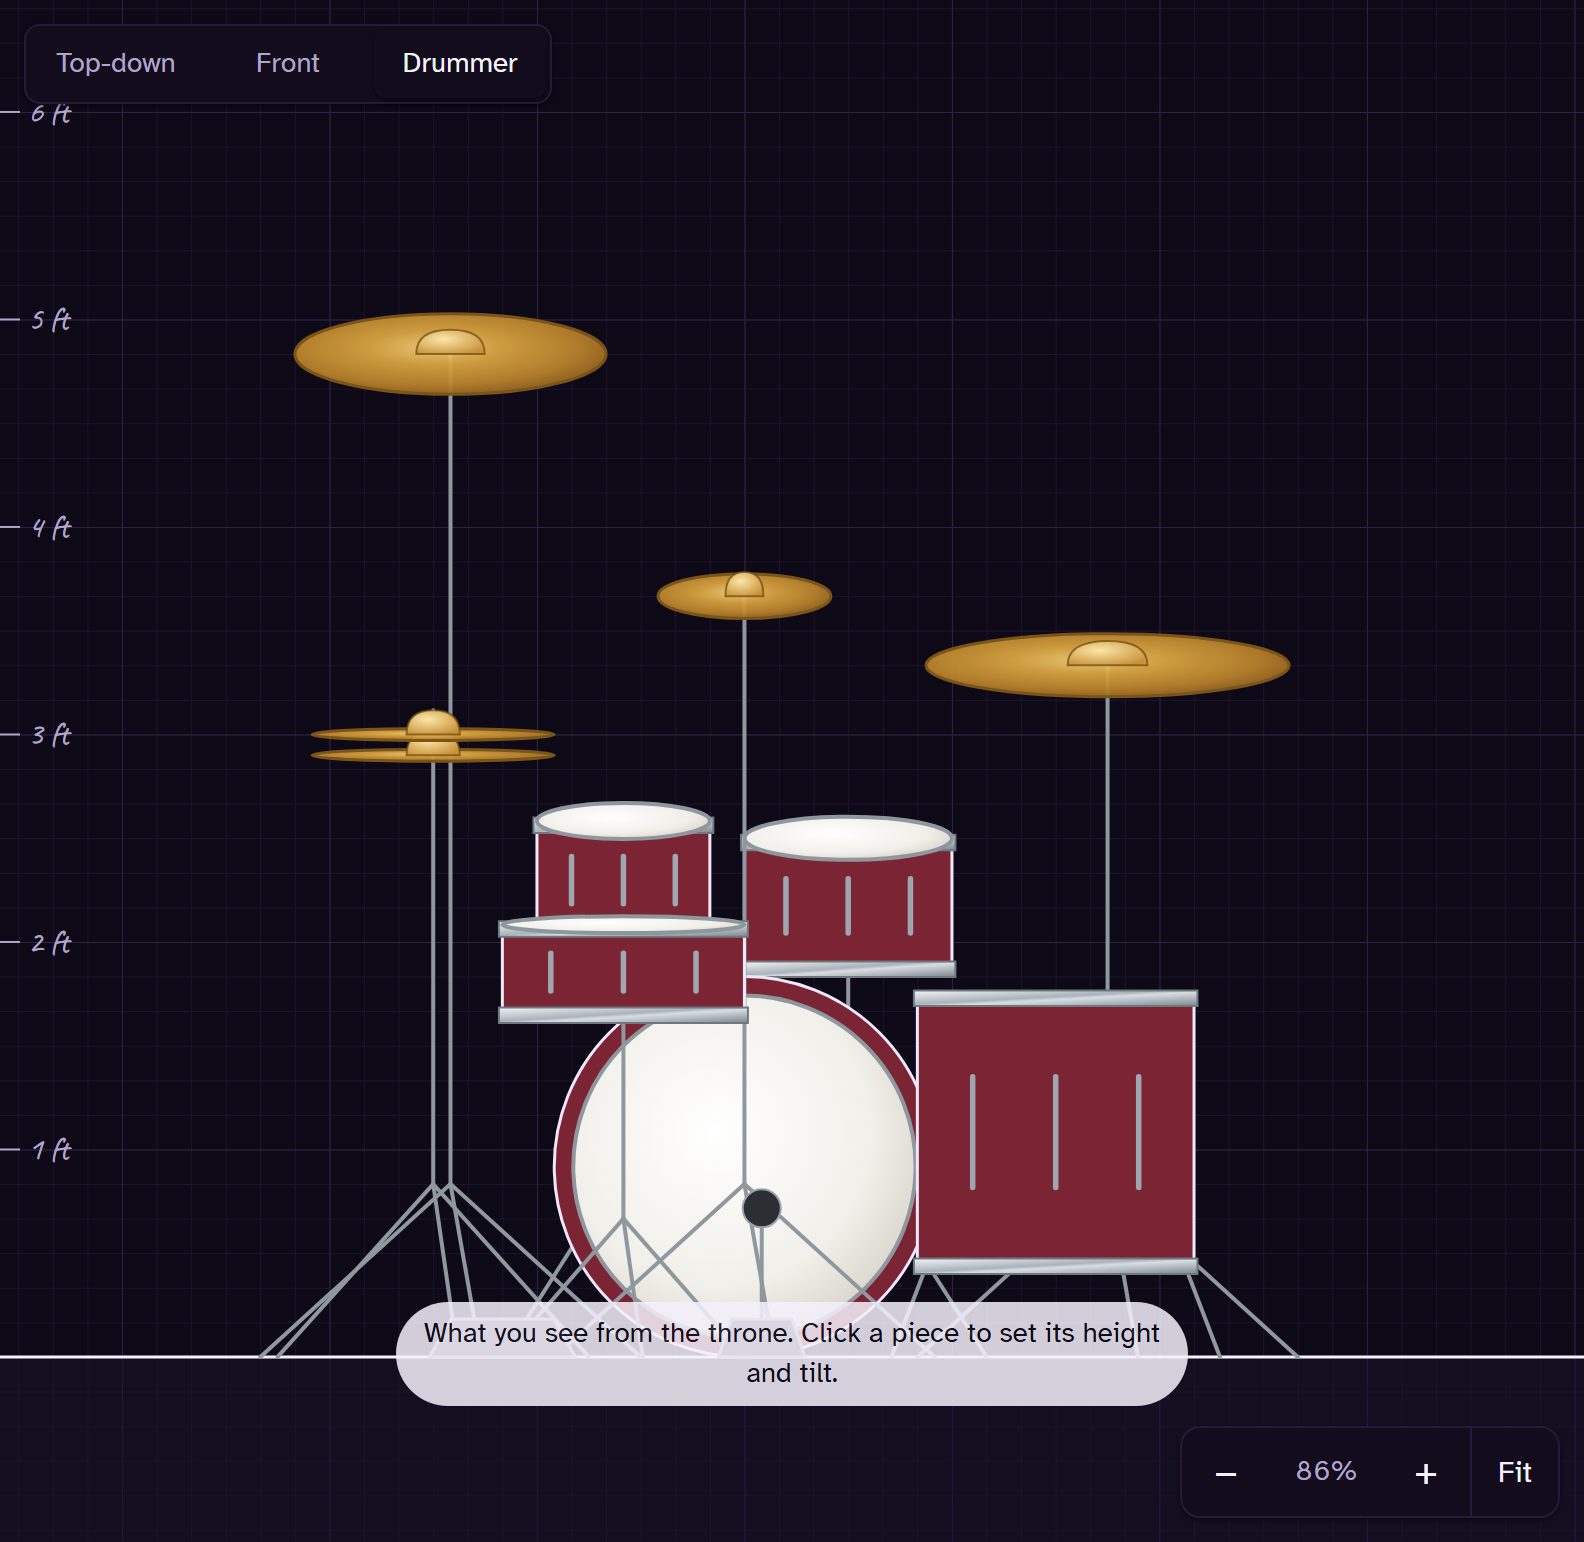
Task: Switch to the Top-down view tab
Action: [116, 63]
